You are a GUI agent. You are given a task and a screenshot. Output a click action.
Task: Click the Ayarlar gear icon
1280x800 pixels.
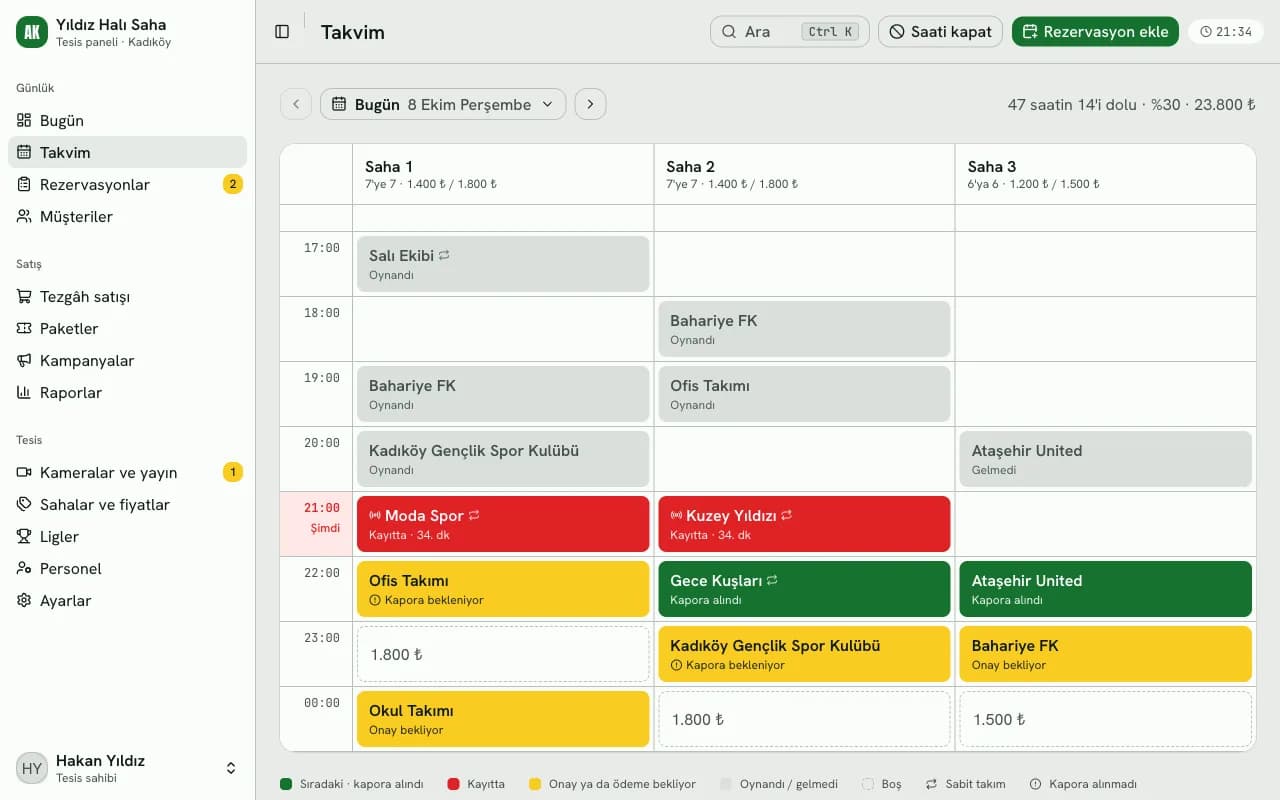tap(24, 600)
